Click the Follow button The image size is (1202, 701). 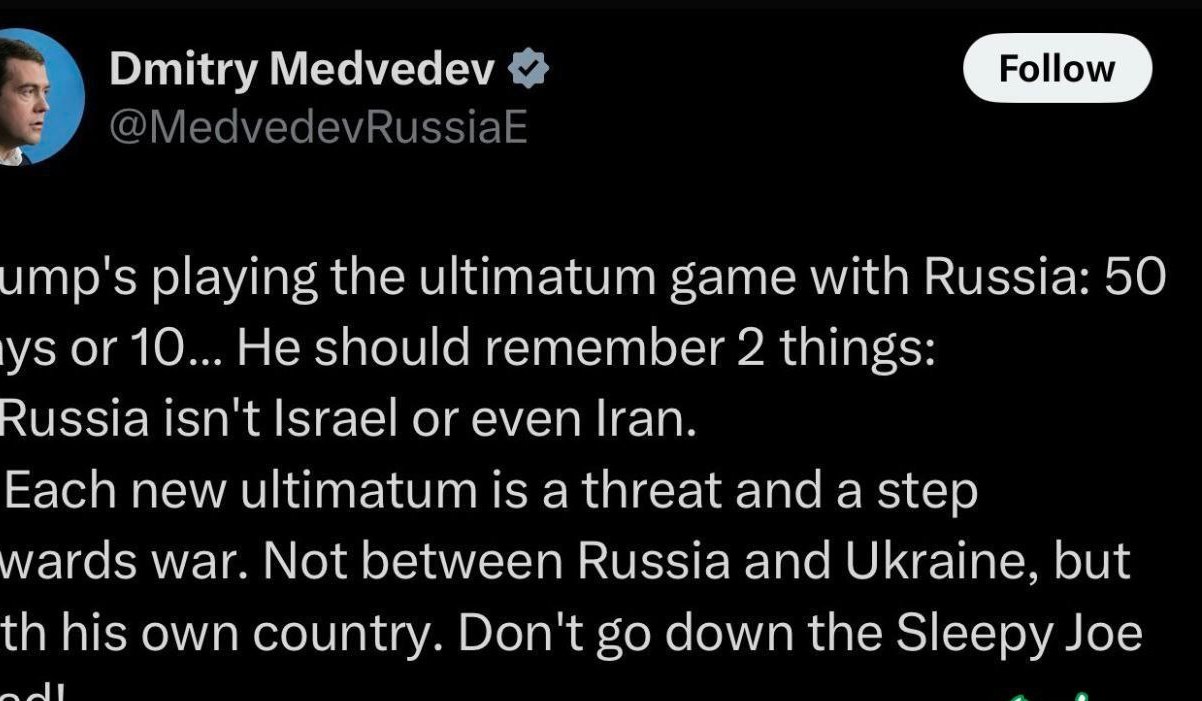(1057, 68)
